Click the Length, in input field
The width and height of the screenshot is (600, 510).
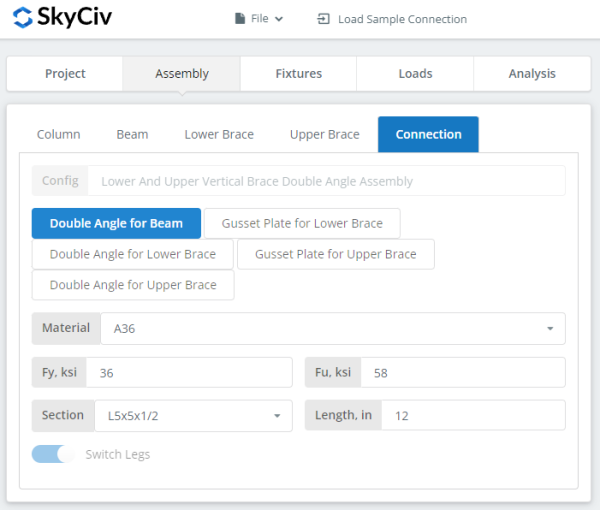point(473,415)
